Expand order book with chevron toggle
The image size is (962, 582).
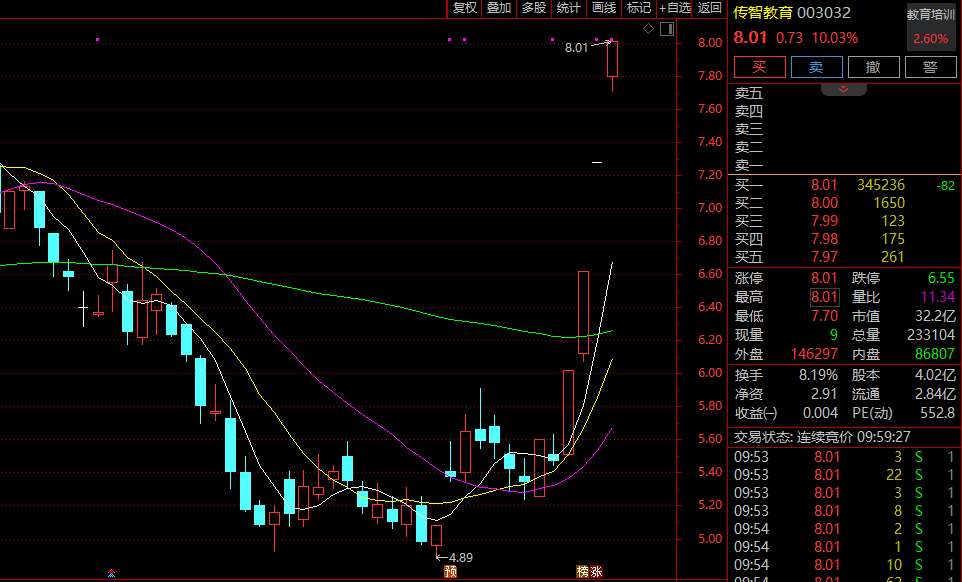click(844, 90)
